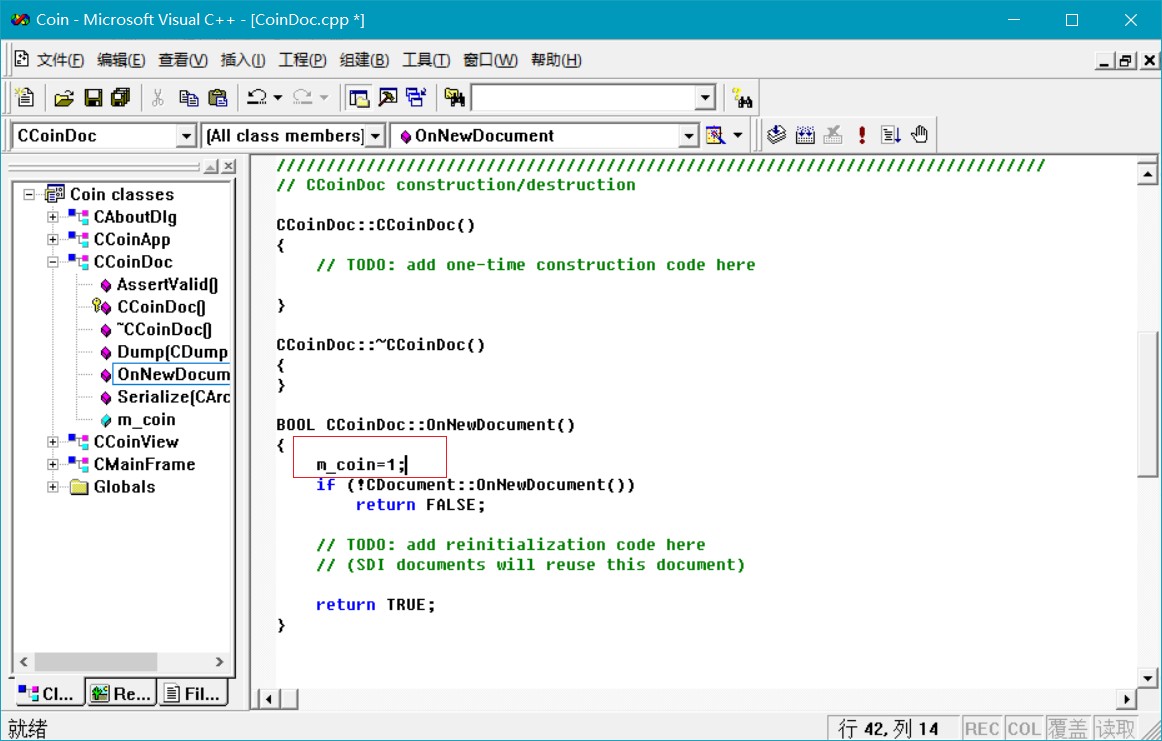Image resolution: width=1162 pixels, height=741 pixels.
Task: Click the Copy icon
Action: coord(188,98)
